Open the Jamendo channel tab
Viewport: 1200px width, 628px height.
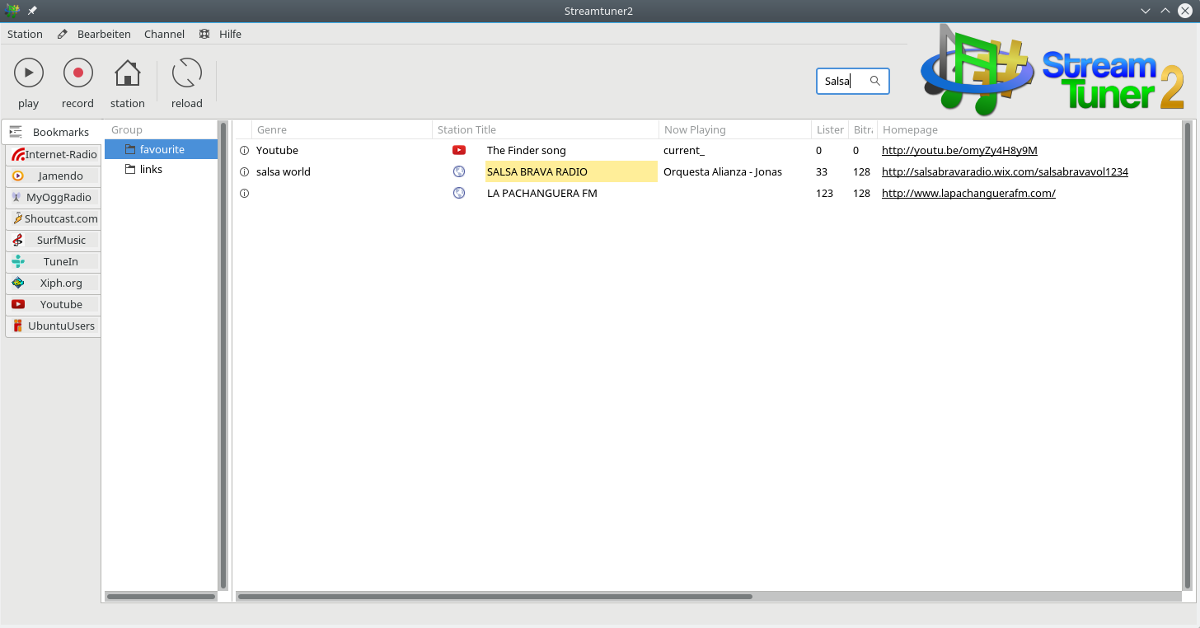(x=54, y=176)
